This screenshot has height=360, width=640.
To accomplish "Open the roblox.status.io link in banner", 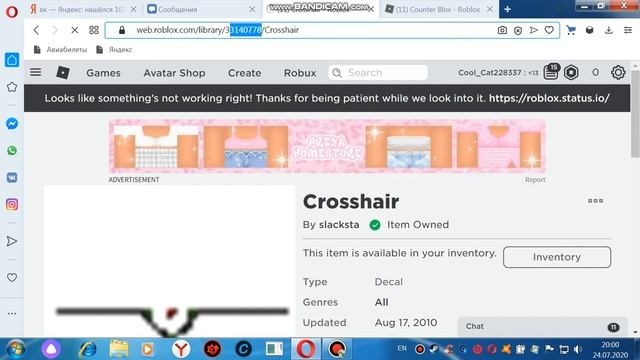I will (549, 98).
